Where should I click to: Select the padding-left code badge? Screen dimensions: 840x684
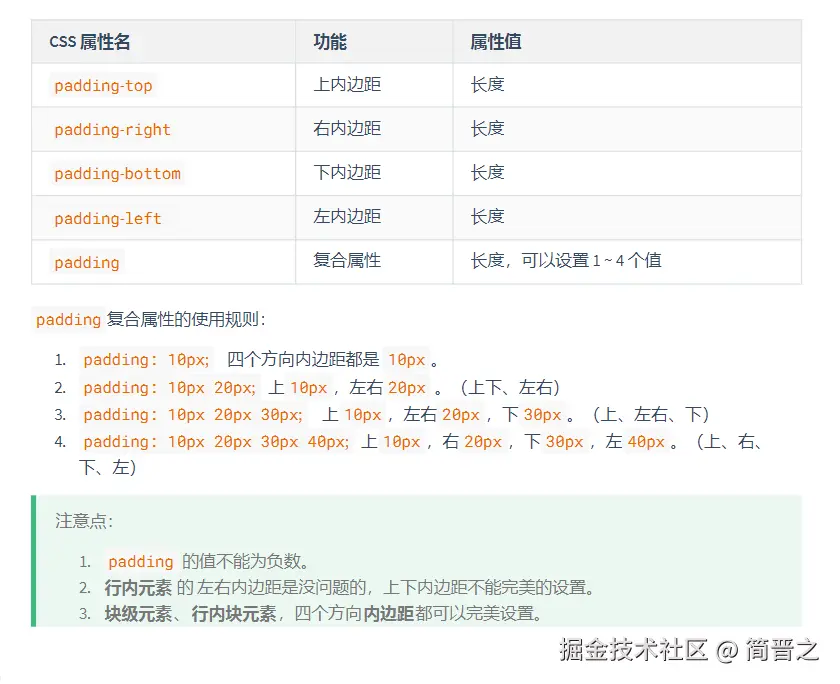(106, 217)
